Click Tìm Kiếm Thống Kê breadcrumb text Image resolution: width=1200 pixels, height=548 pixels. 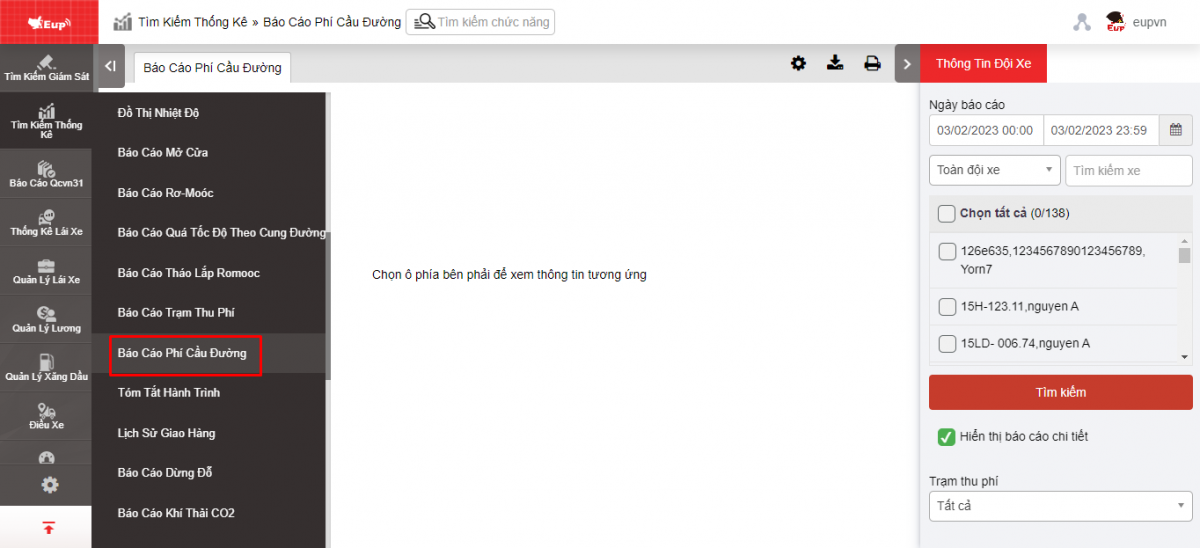click(193, 21)
